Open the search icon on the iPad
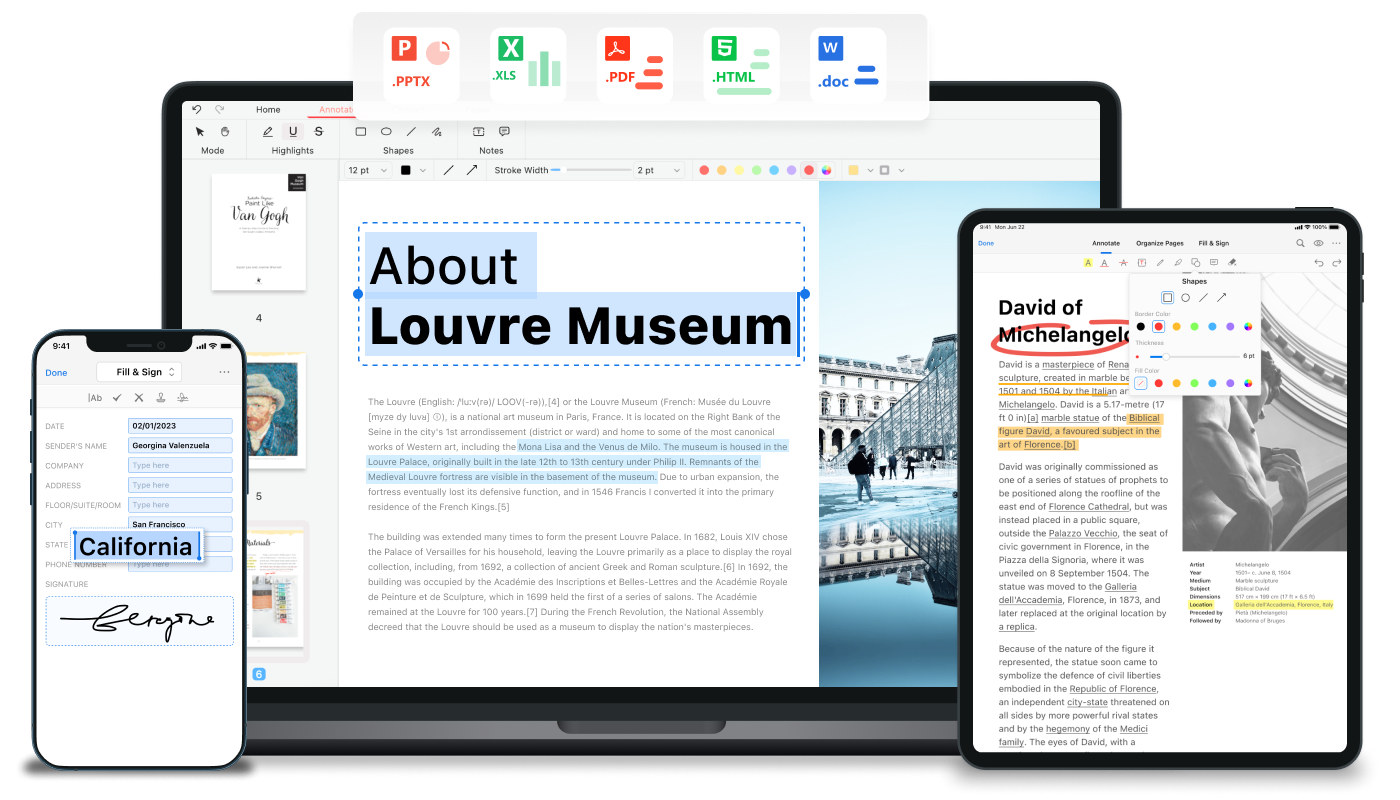This screenshot has width=1400, height=800. (1300, 243)
